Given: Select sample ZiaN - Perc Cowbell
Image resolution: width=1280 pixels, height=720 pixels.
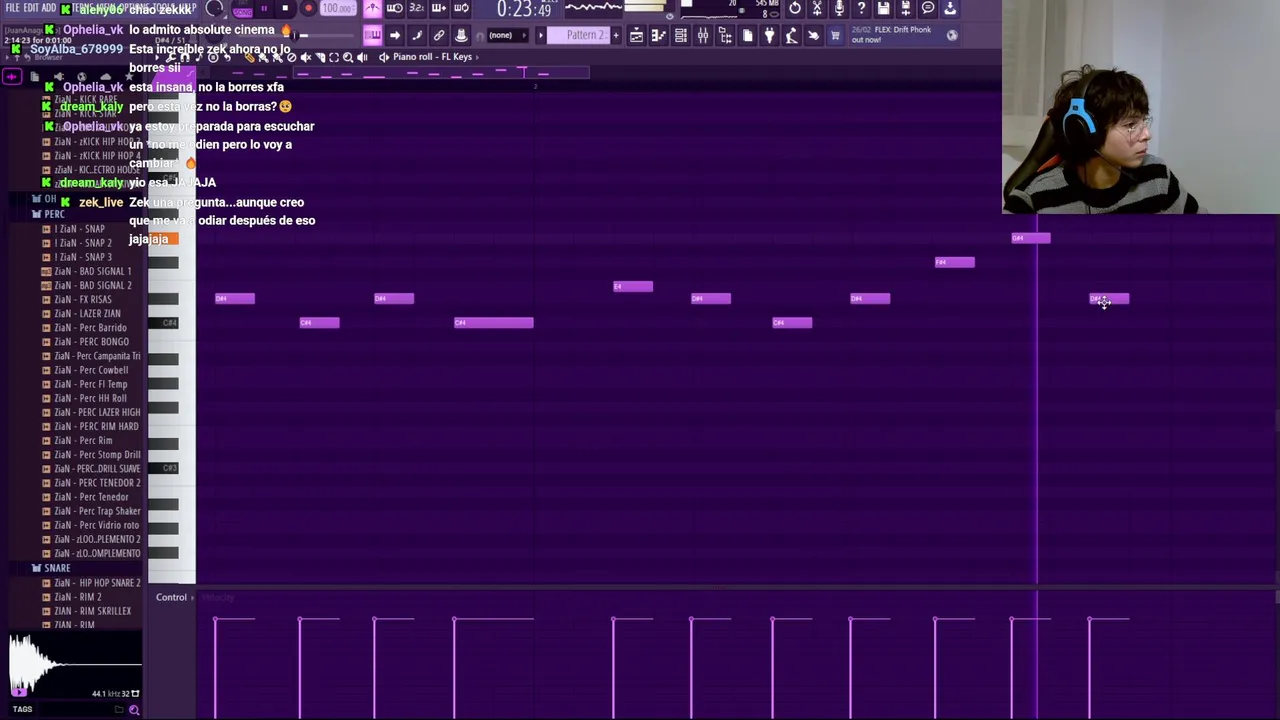Looking at the screenshot, I should (91, 370).
